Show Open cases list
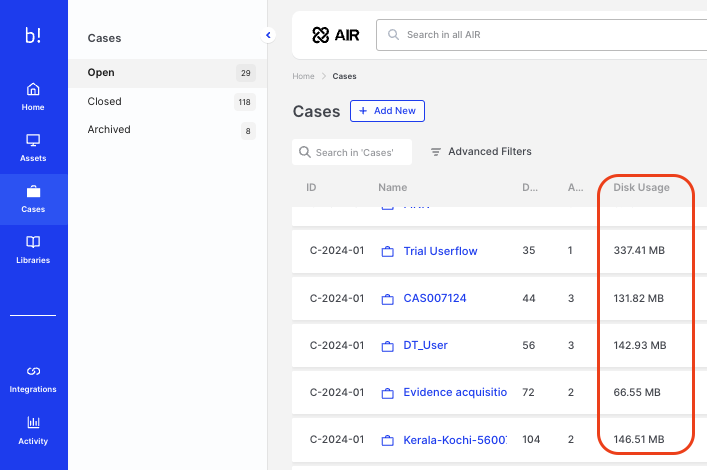Image resolution: width=707 pixels, height=470 pixels. [x=101, y=73]
